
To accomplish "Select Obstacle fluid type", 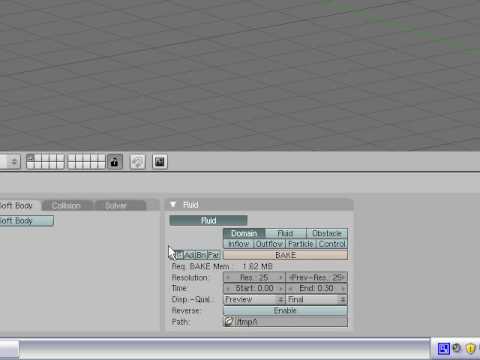I will (x=327, y=233).
